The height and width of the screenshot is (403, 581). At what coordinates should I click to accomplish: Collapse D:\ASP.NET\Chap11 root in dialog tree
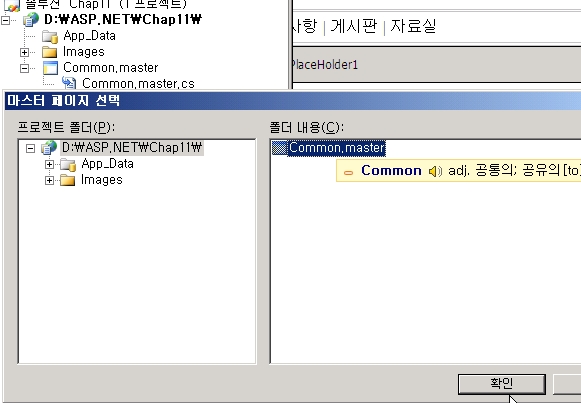click(31, 149)
